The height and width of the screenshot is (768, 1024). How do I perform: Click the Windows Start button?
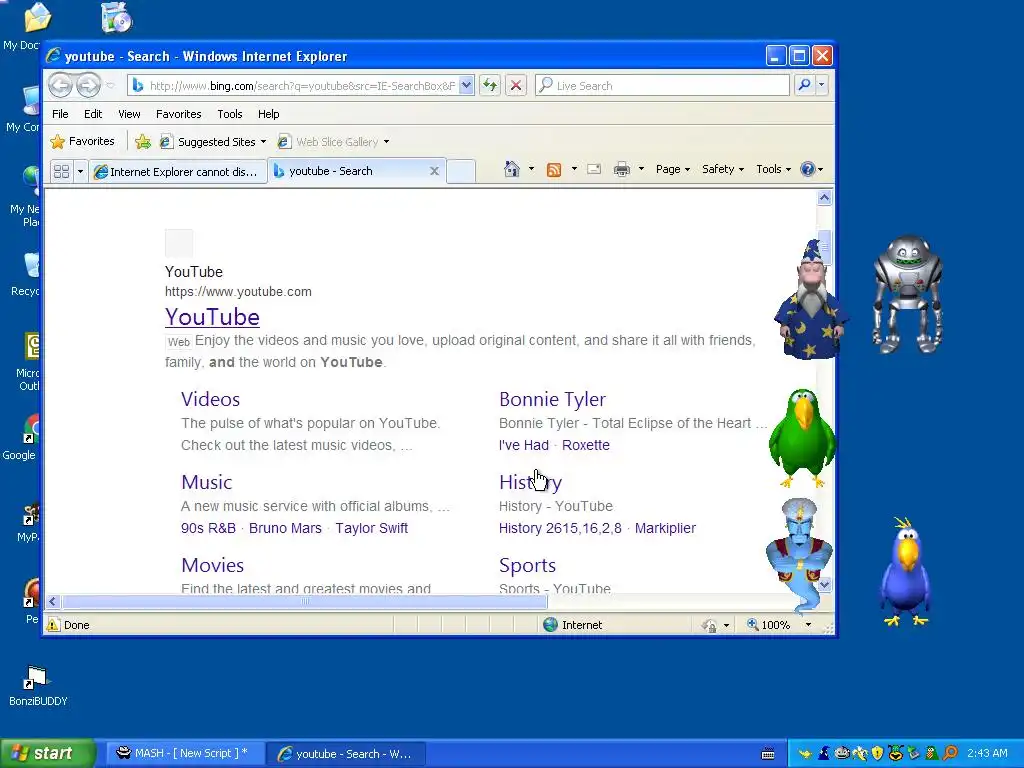click(x=47, y=753)
